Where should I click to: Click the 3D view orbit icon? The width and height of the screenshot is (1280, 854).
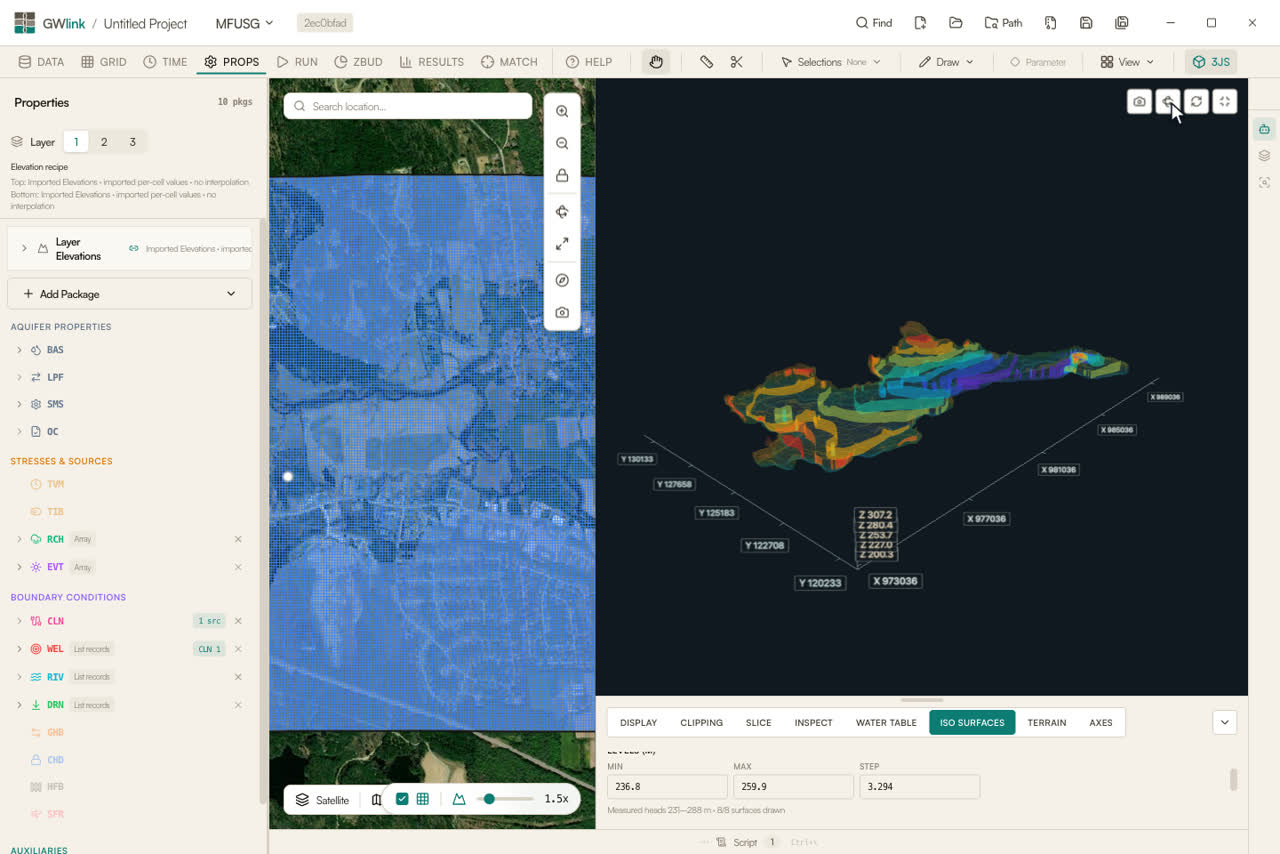coord(1167,101)
